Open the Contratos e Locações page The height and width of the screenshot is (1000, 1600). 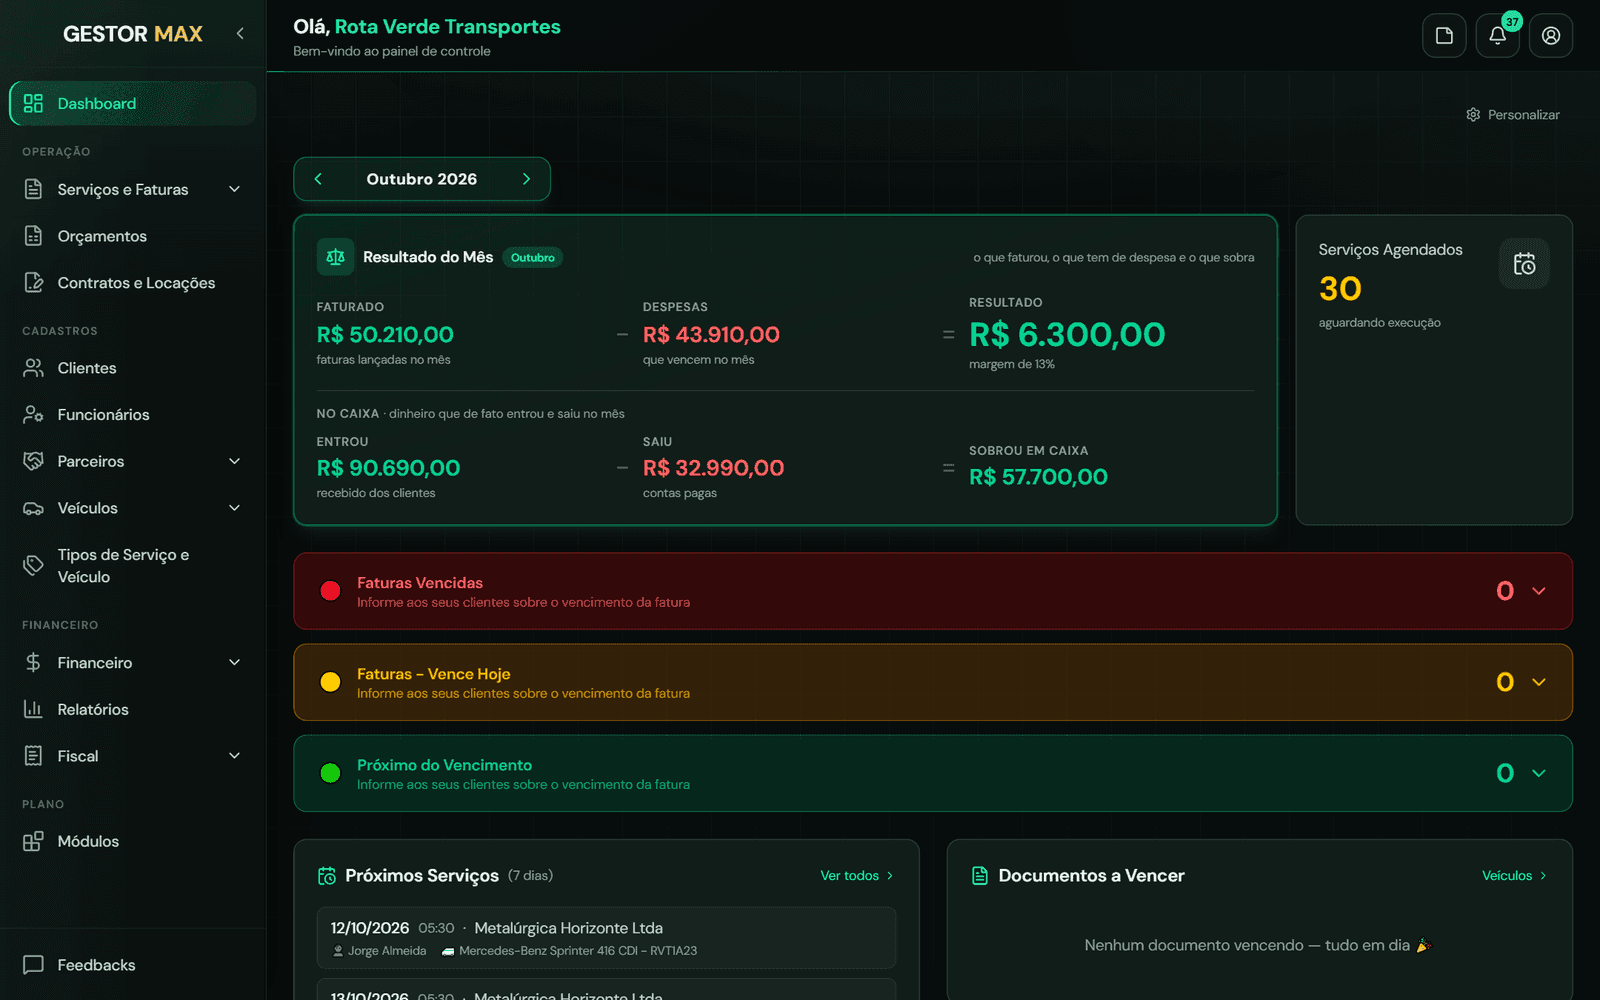tap(133, 283)
